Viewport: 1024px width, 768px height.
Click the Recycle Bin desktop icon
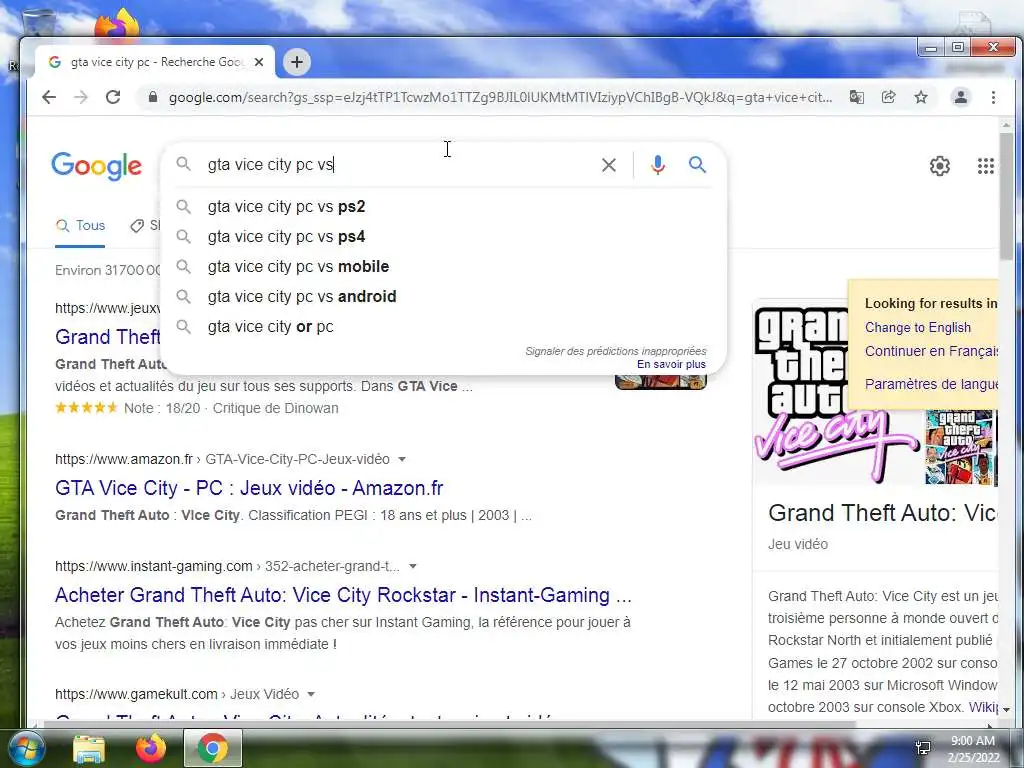tap(38, 23)
